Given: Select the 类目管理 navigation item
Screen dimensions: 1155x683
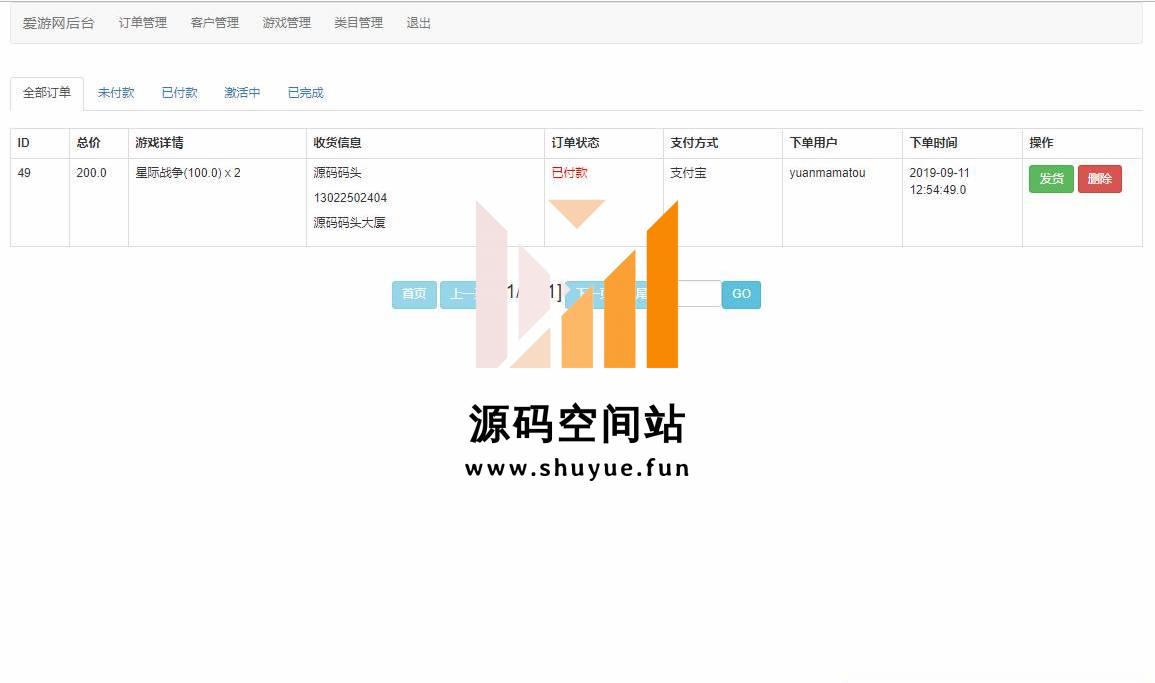Looking at the screenshot, I should pyautogui.click(x=359, y=23).
